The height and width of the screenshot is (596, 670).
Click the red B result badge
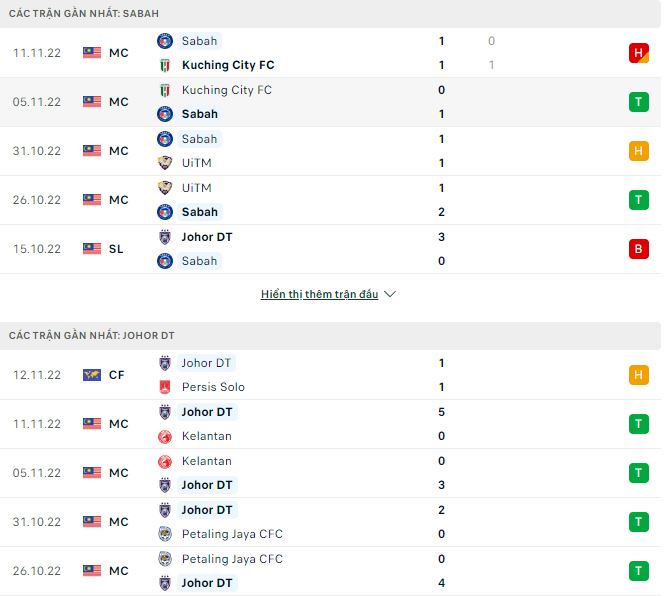pyautogui.click(x=638, y=249)
